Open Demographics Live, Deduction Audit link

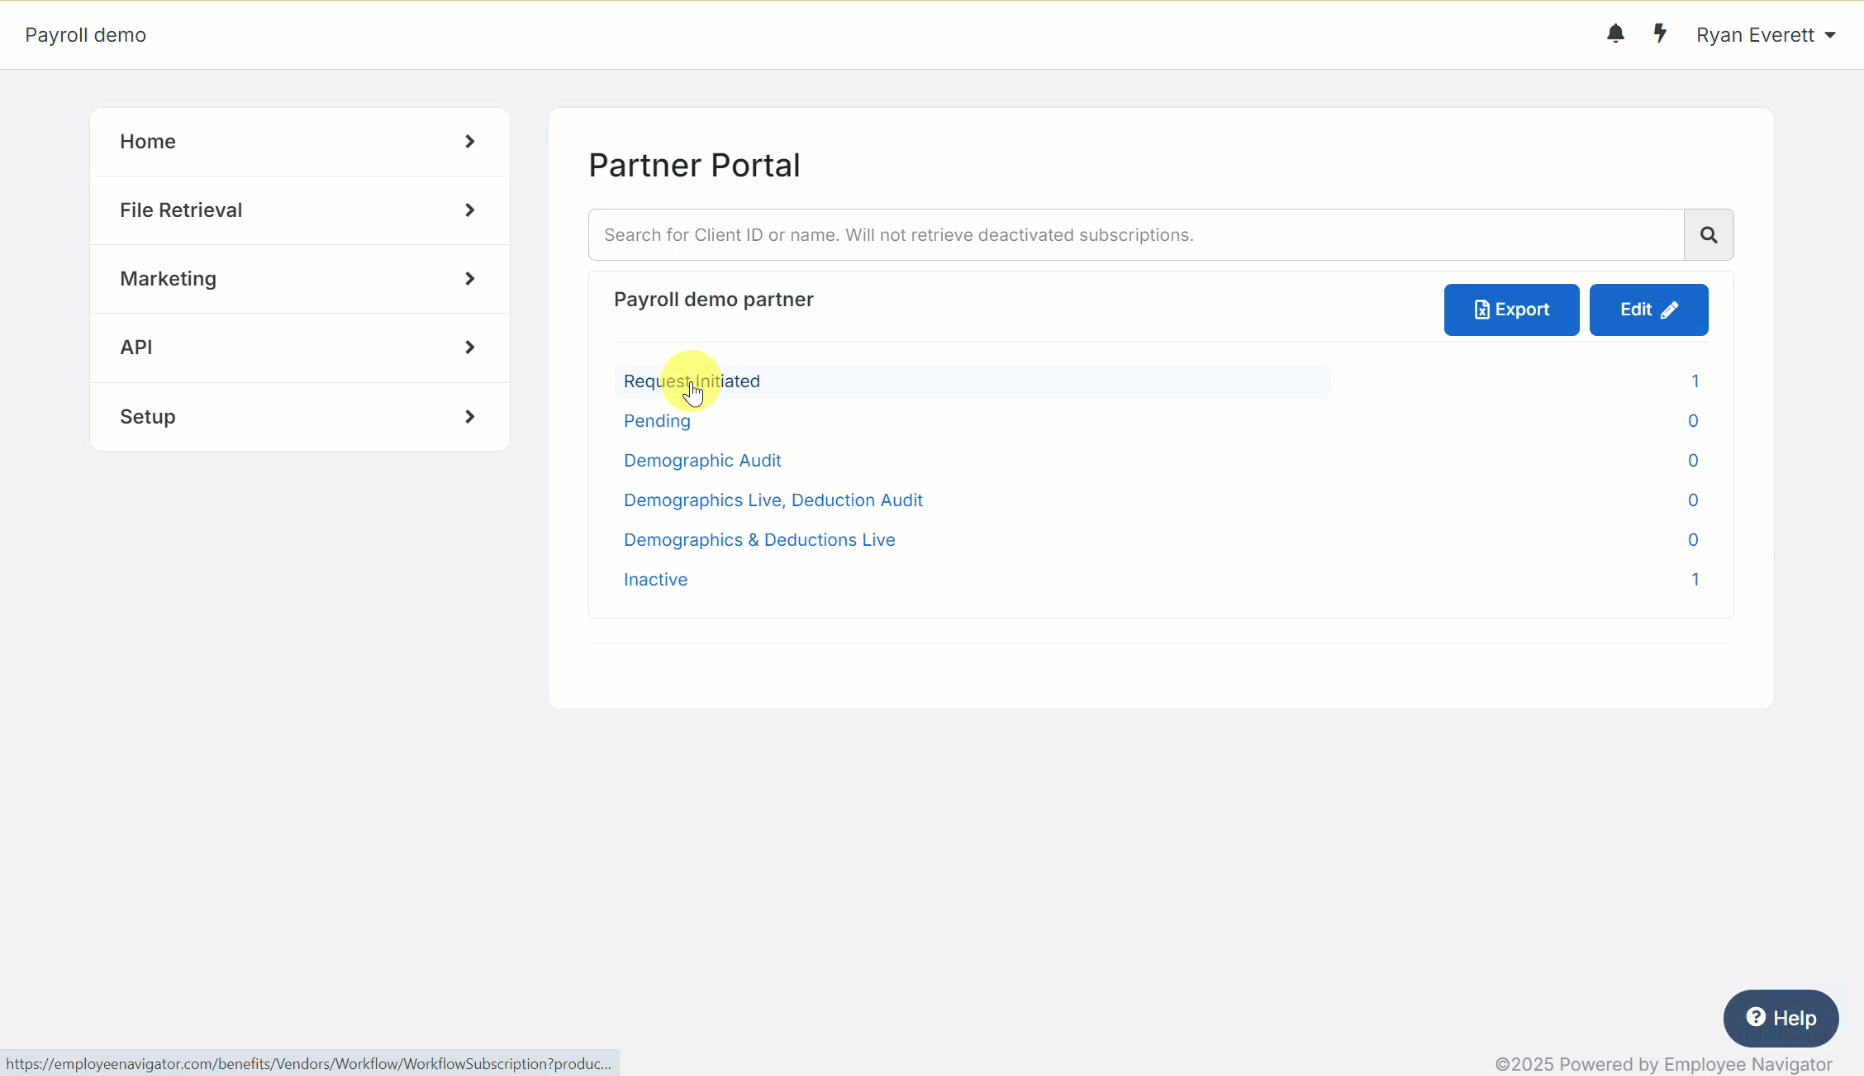[773, 500]
